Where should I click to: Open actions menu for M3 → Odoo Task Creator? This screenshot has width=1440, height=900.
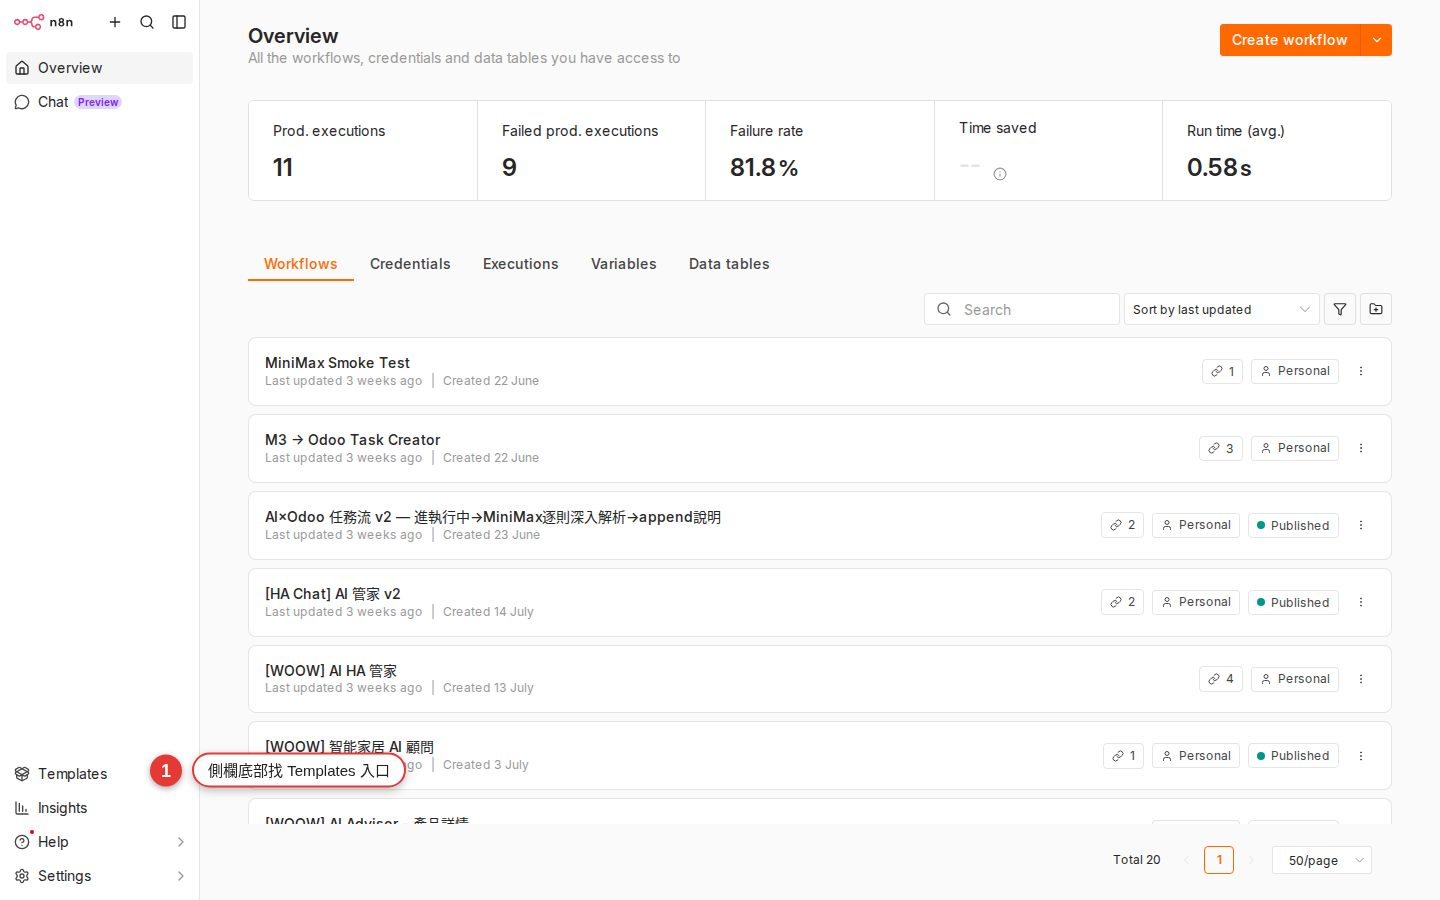tap(1361, 448)
